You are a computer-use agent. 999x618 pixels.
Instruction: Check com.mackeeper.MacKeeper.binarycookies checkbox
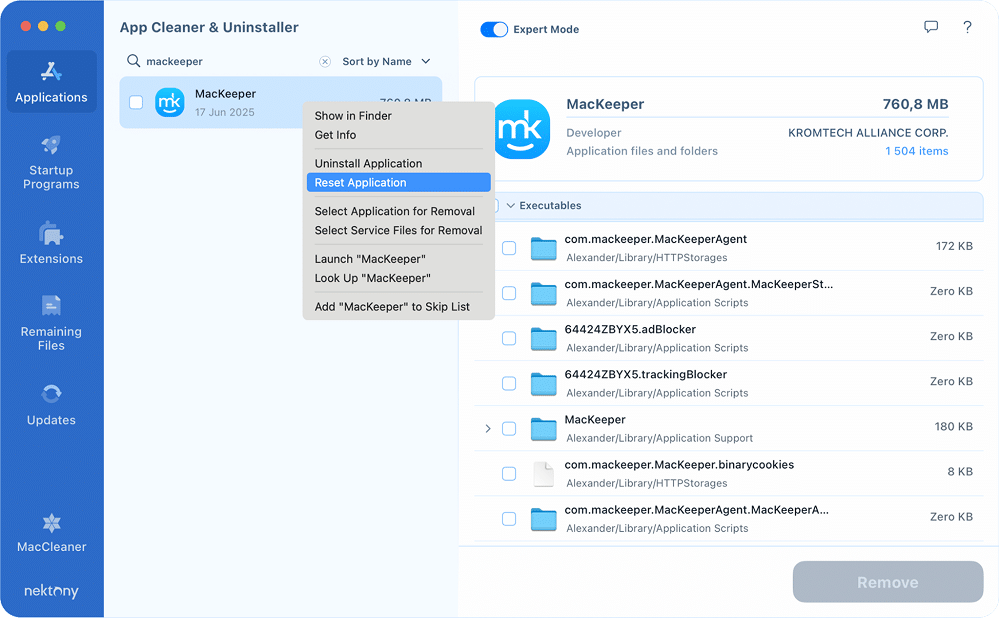(509, 474)
